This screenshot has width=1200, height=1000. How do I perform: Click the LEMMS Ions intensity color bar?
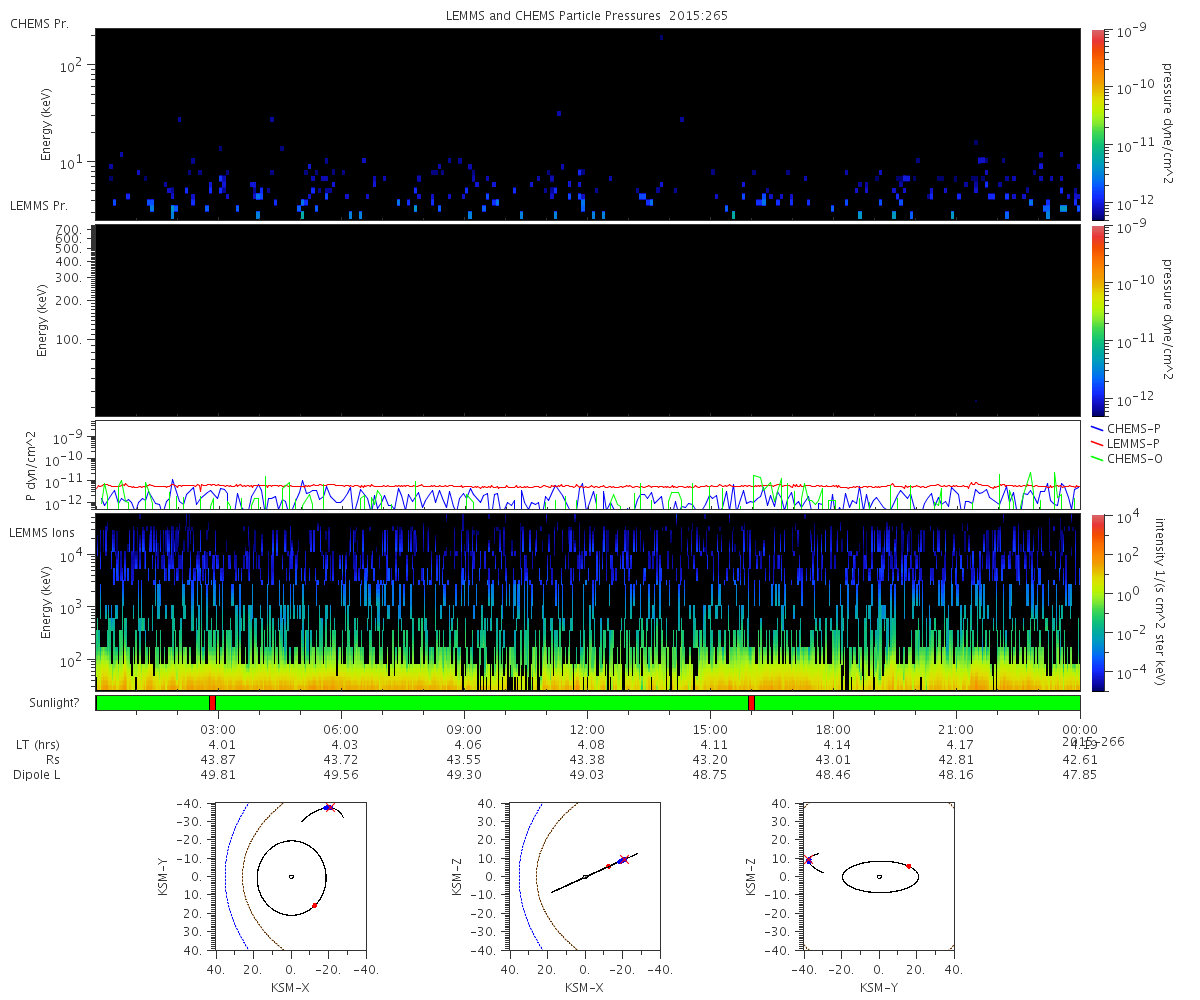(x=1098, y=602)
